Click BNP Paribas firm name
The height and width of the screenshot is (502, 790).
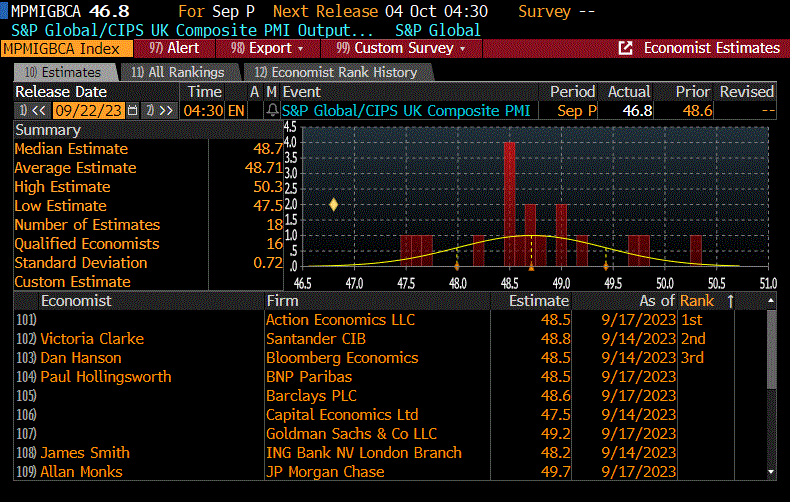(x=309, y=376)
